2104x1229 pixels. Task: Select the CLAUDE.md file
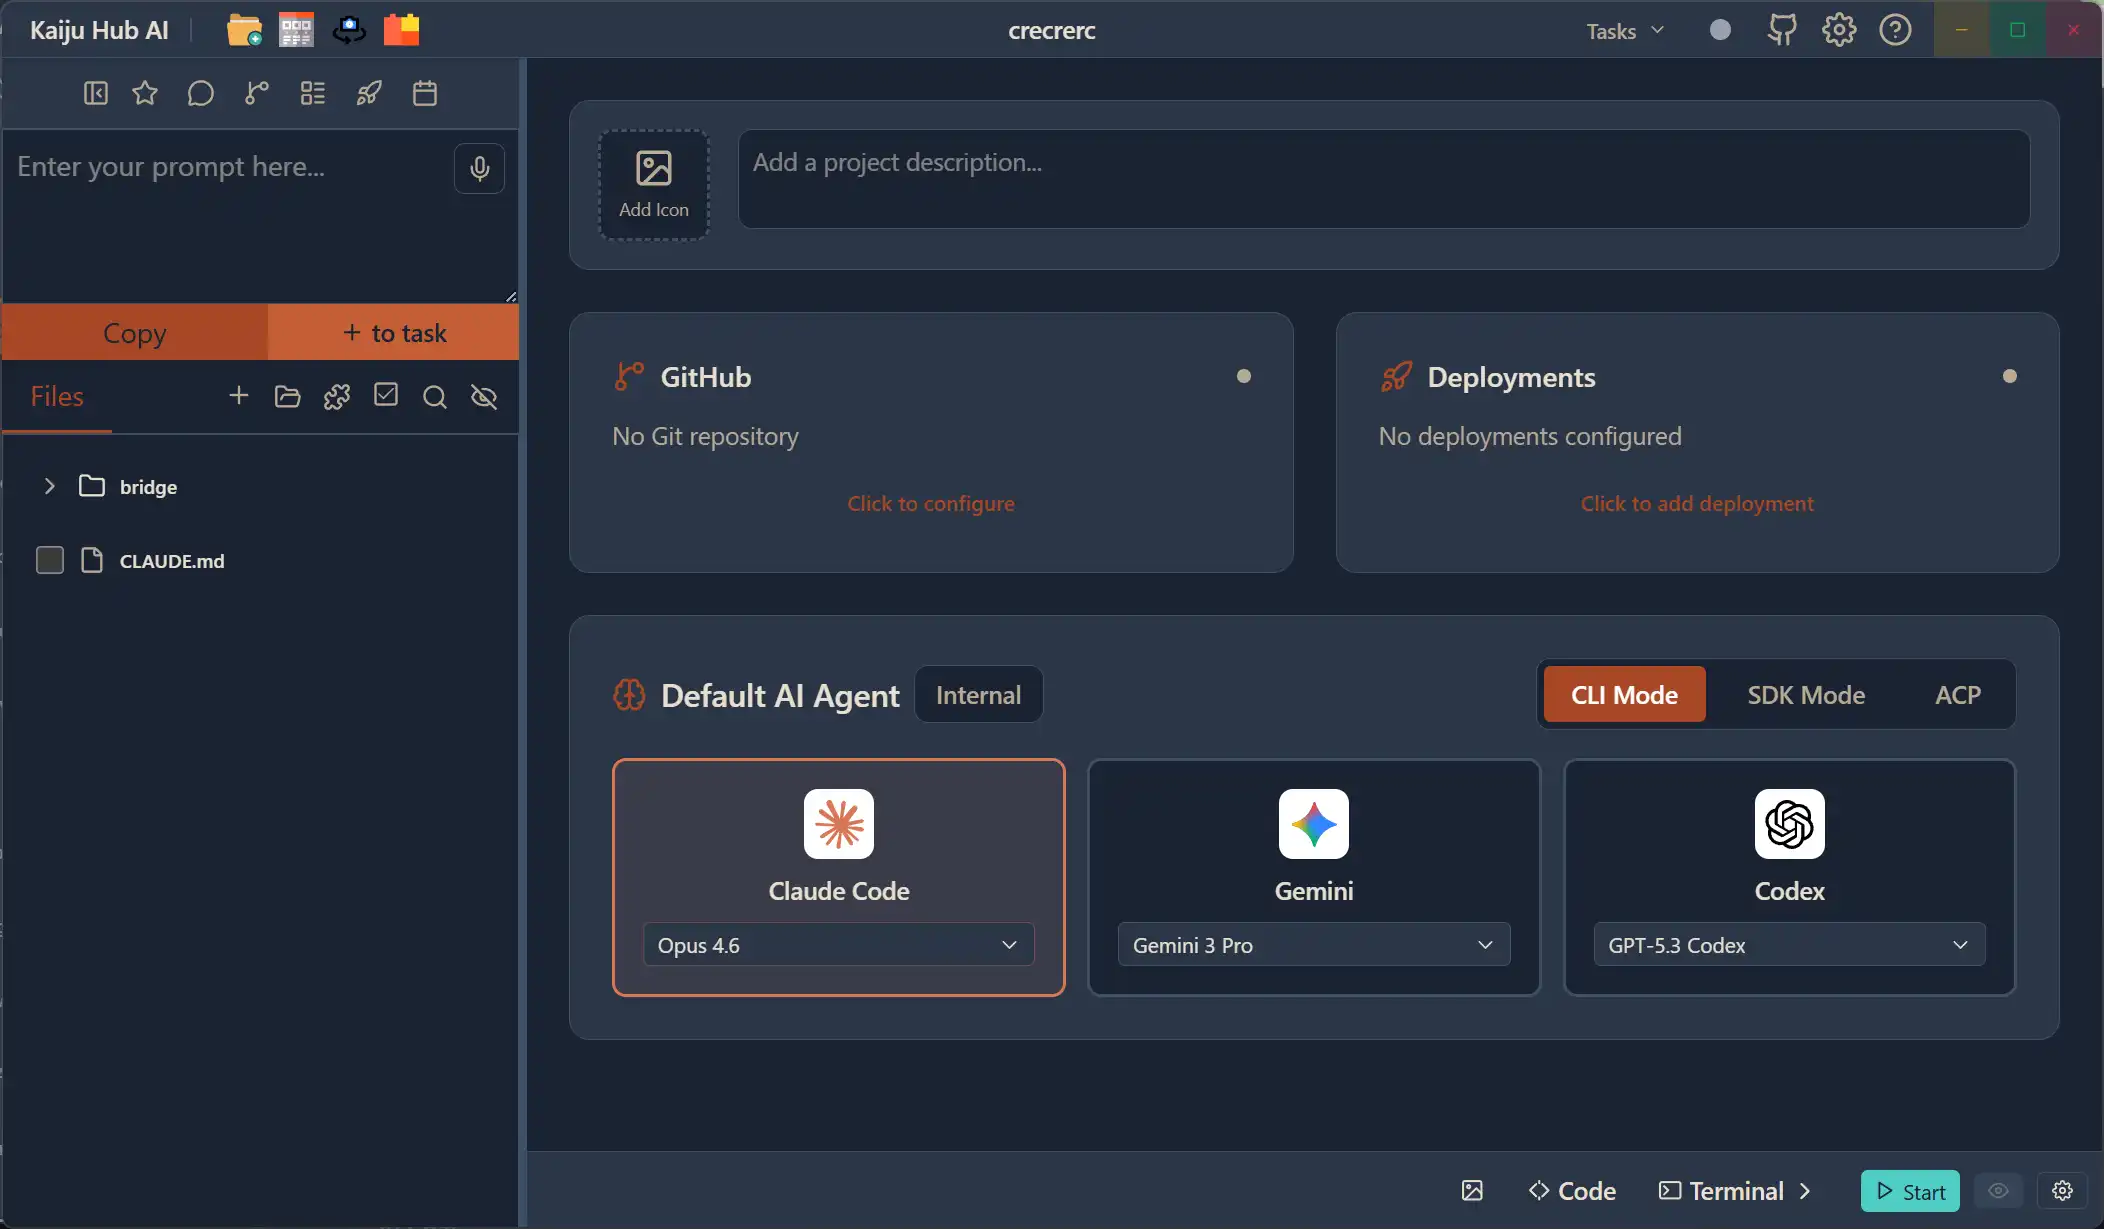(171, 560)
